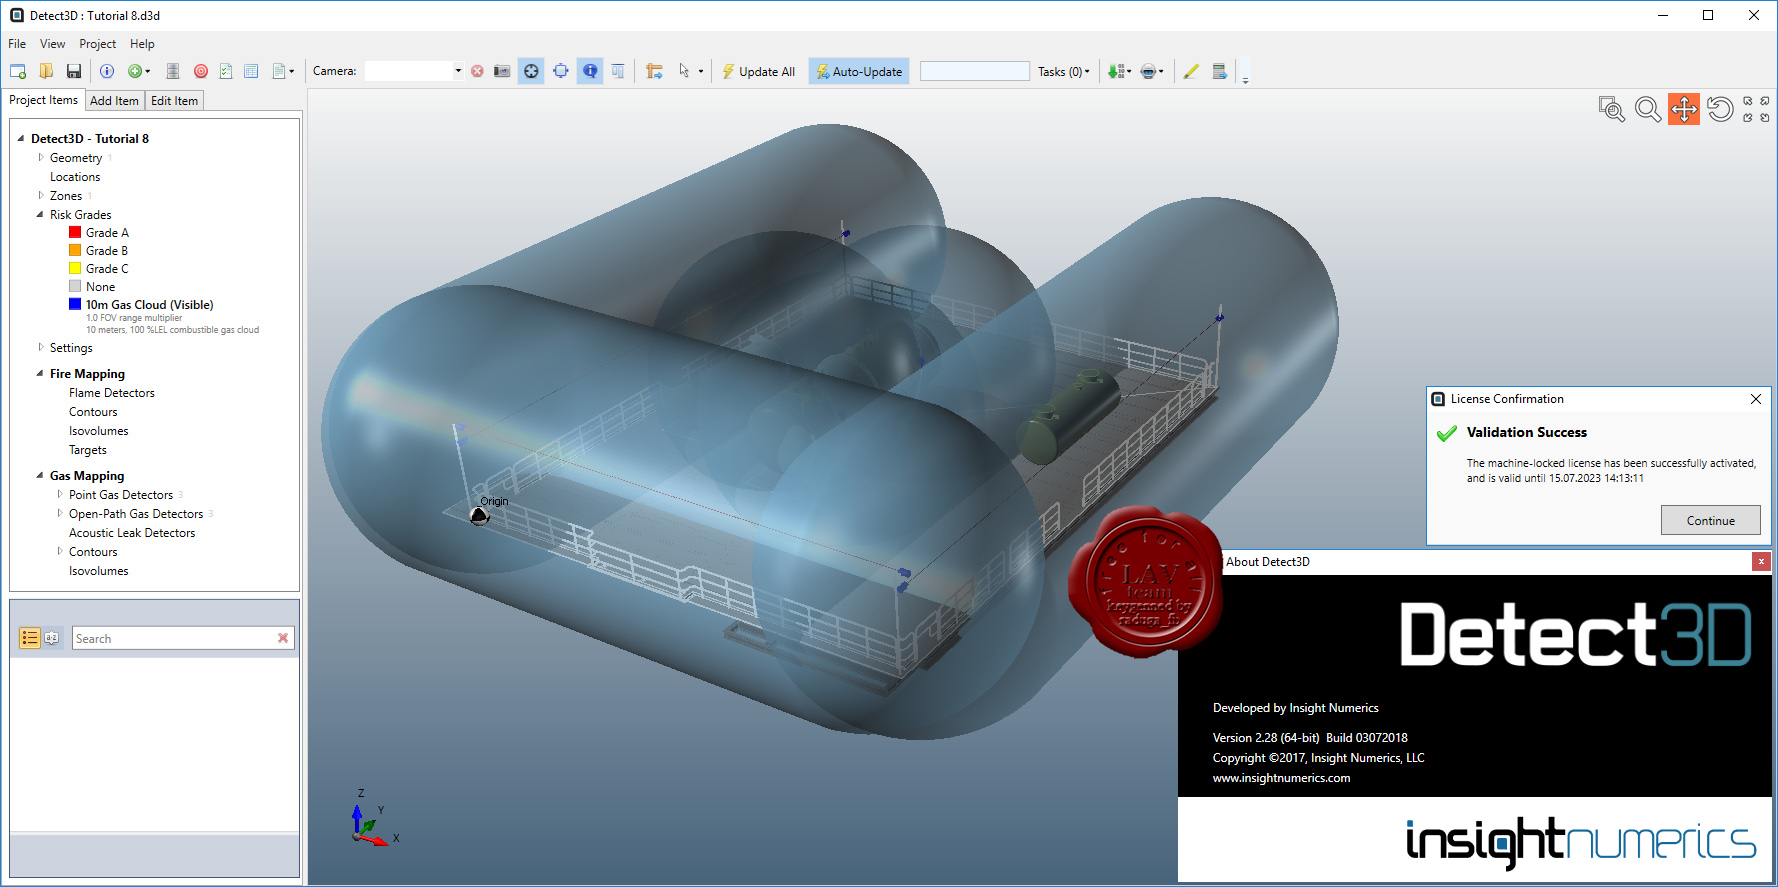Expand Point Gas Detectors node
This screenshot has height=887, width=1778.
point(60,494)
